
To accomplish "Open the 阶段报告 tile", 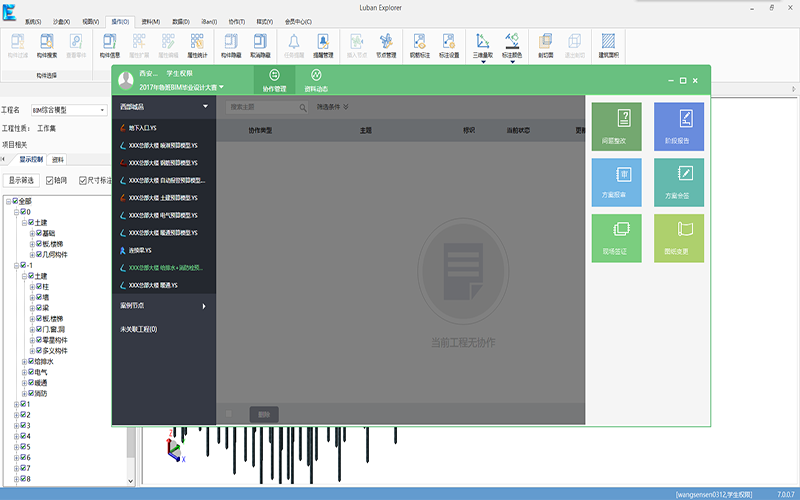I will (679, 127).
